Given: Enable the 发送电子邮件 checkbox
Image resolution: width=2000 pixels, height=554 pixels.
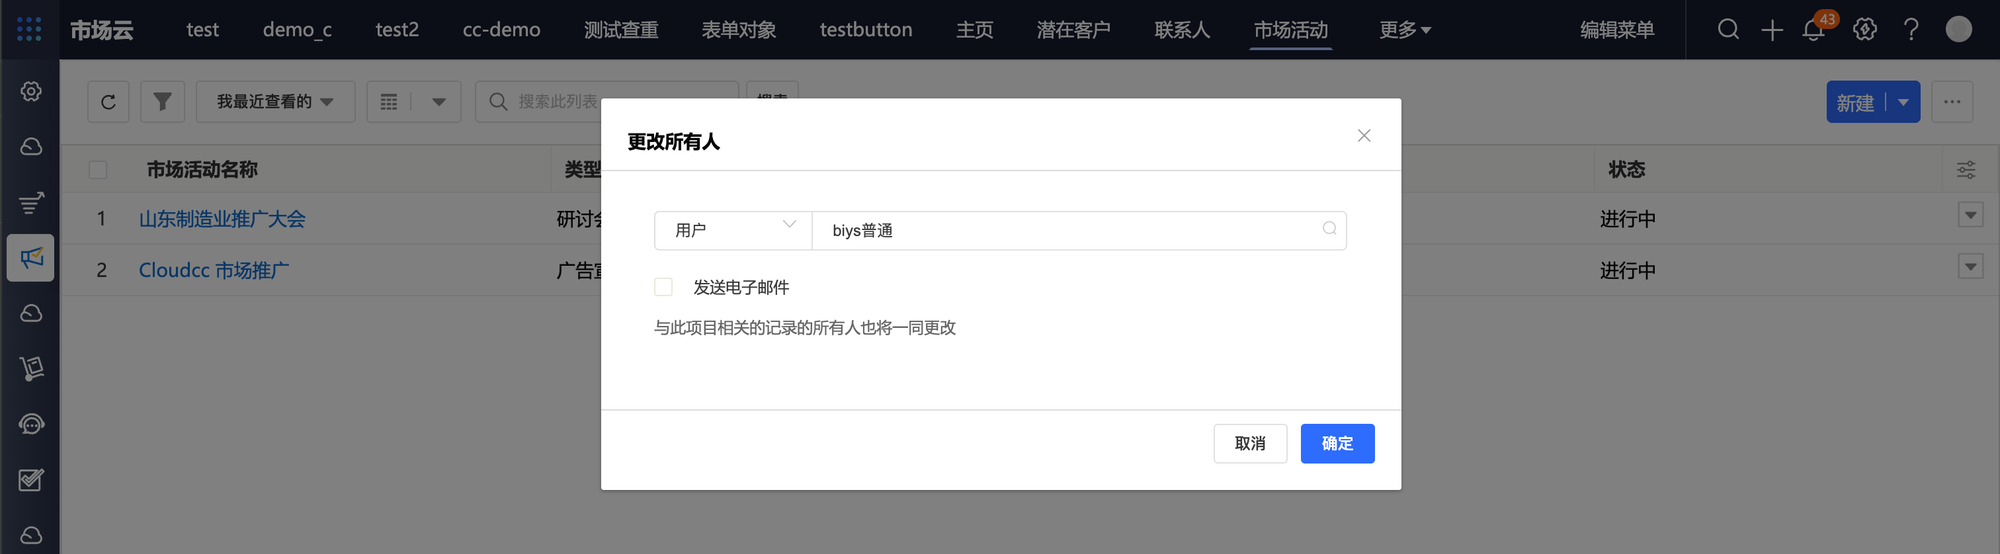Looking at the screenshot, I should (x=663, y=288).
